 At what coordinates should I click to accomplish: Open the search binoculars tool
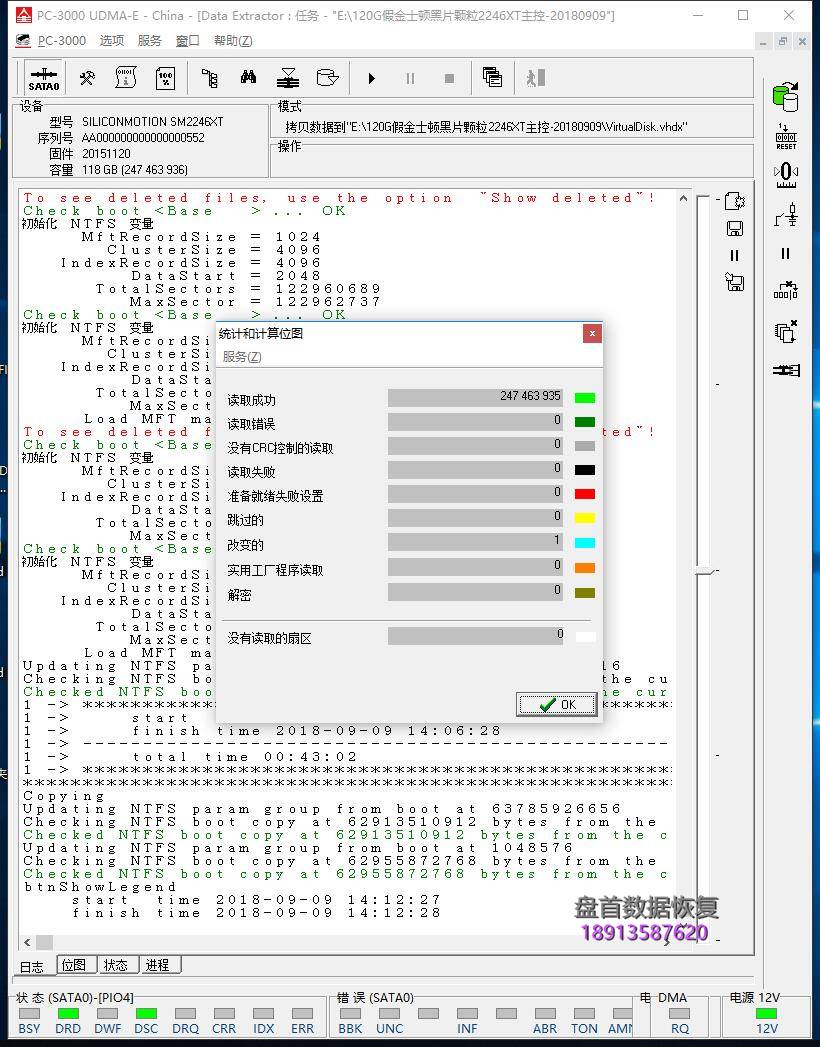(x=250, y=77)
